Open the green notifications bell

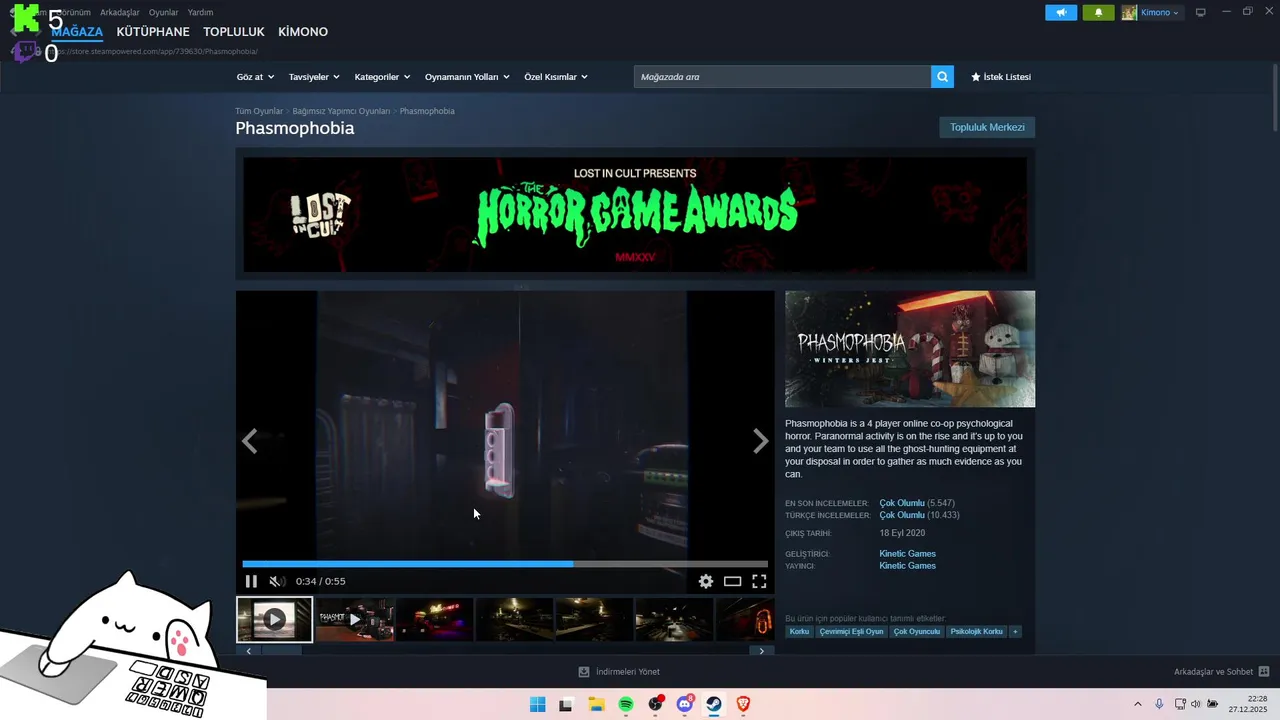[x=1098, y=12]
